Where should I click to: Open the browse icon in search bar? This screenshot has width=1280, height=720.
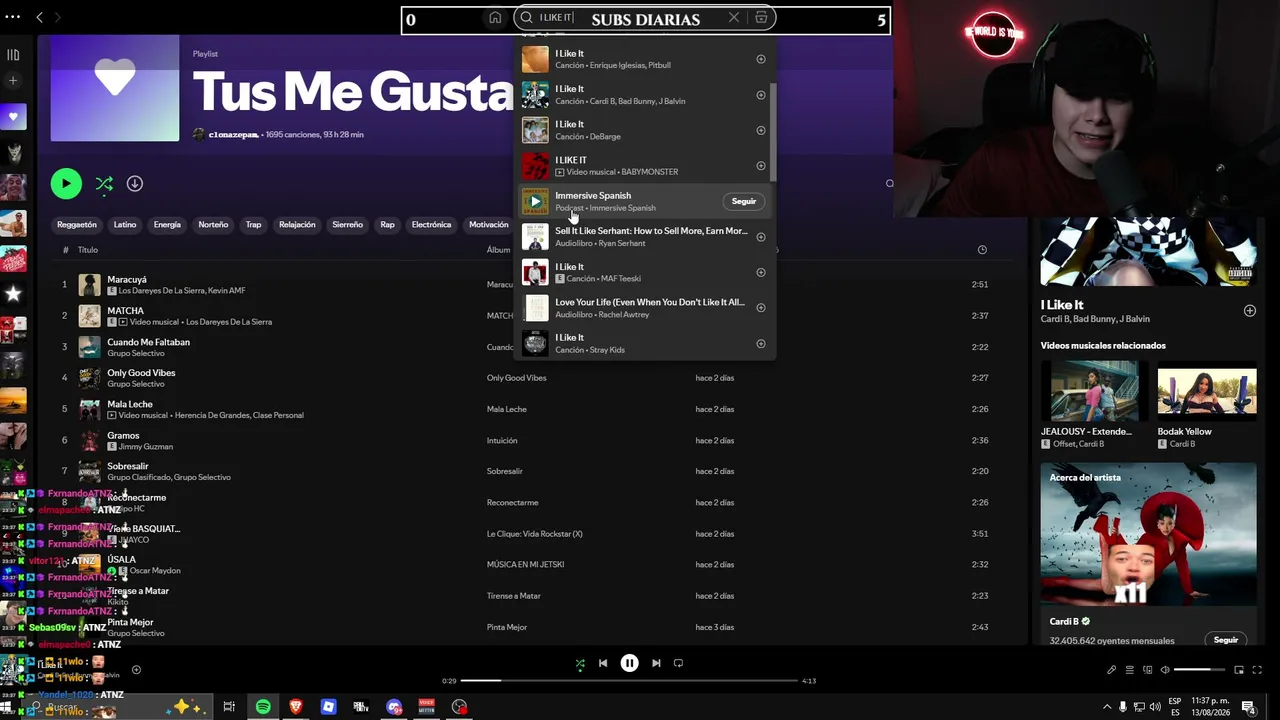761,18
